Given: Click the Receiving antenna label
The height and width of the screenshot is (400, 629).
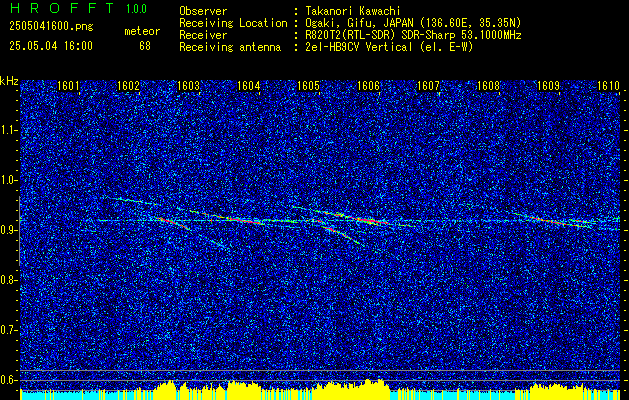Looking at the screenshot, I should 230,47.
